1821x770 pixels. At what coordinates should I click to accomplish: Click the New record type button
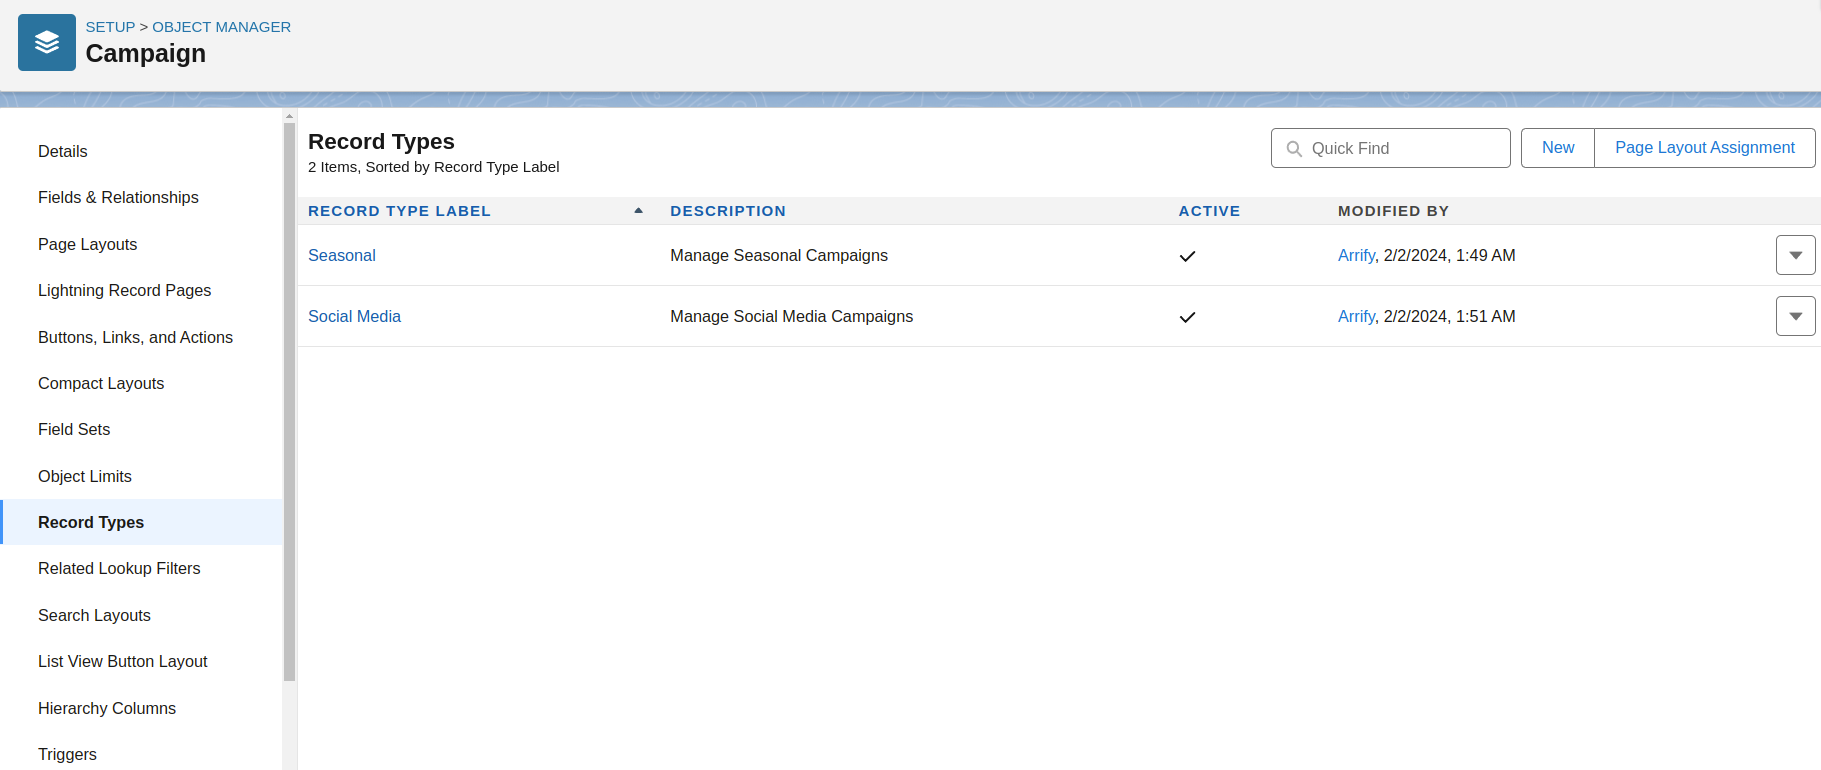point(1557,148)
